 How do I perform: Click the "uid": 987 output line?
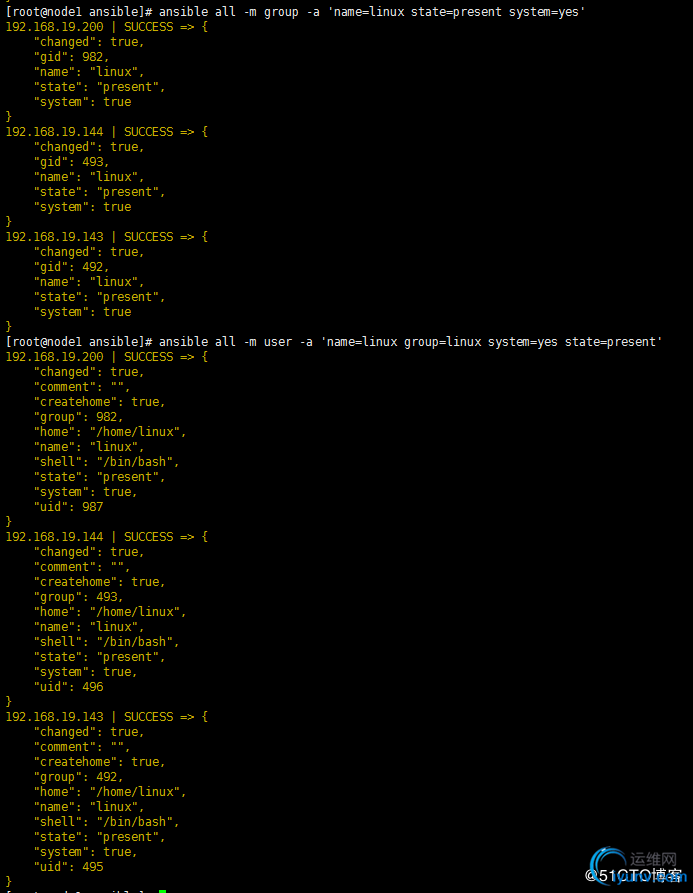[x=68, y=507]
